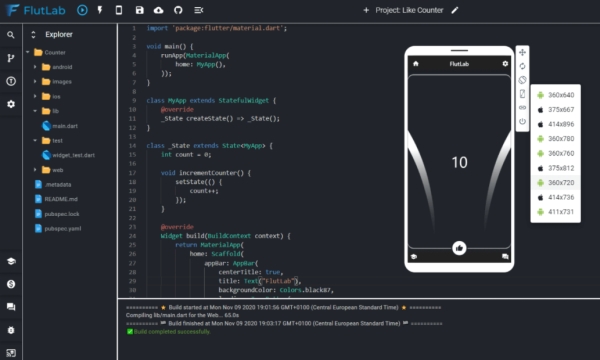Collapse the lib folder
Screen dimensions: 600x360
[x=35, y=111]
